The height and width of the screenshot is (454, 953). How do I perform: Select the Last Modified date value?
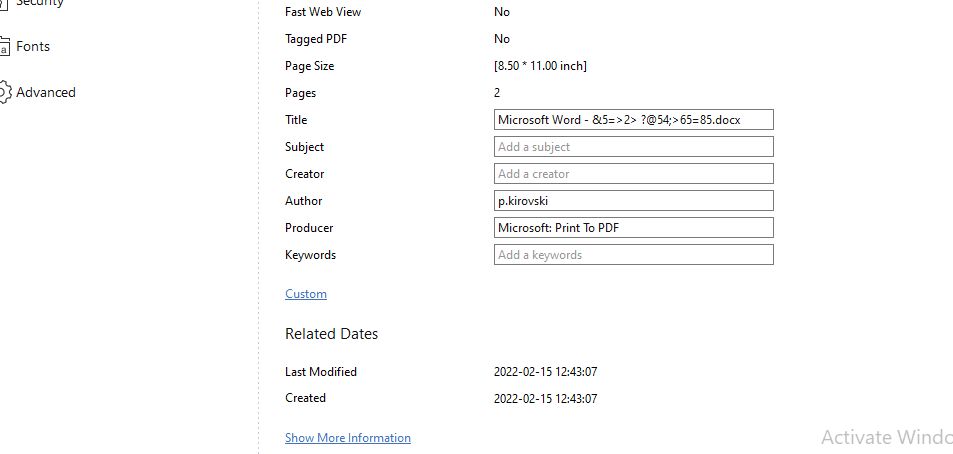pyautogui.click(x=545, y=372)
